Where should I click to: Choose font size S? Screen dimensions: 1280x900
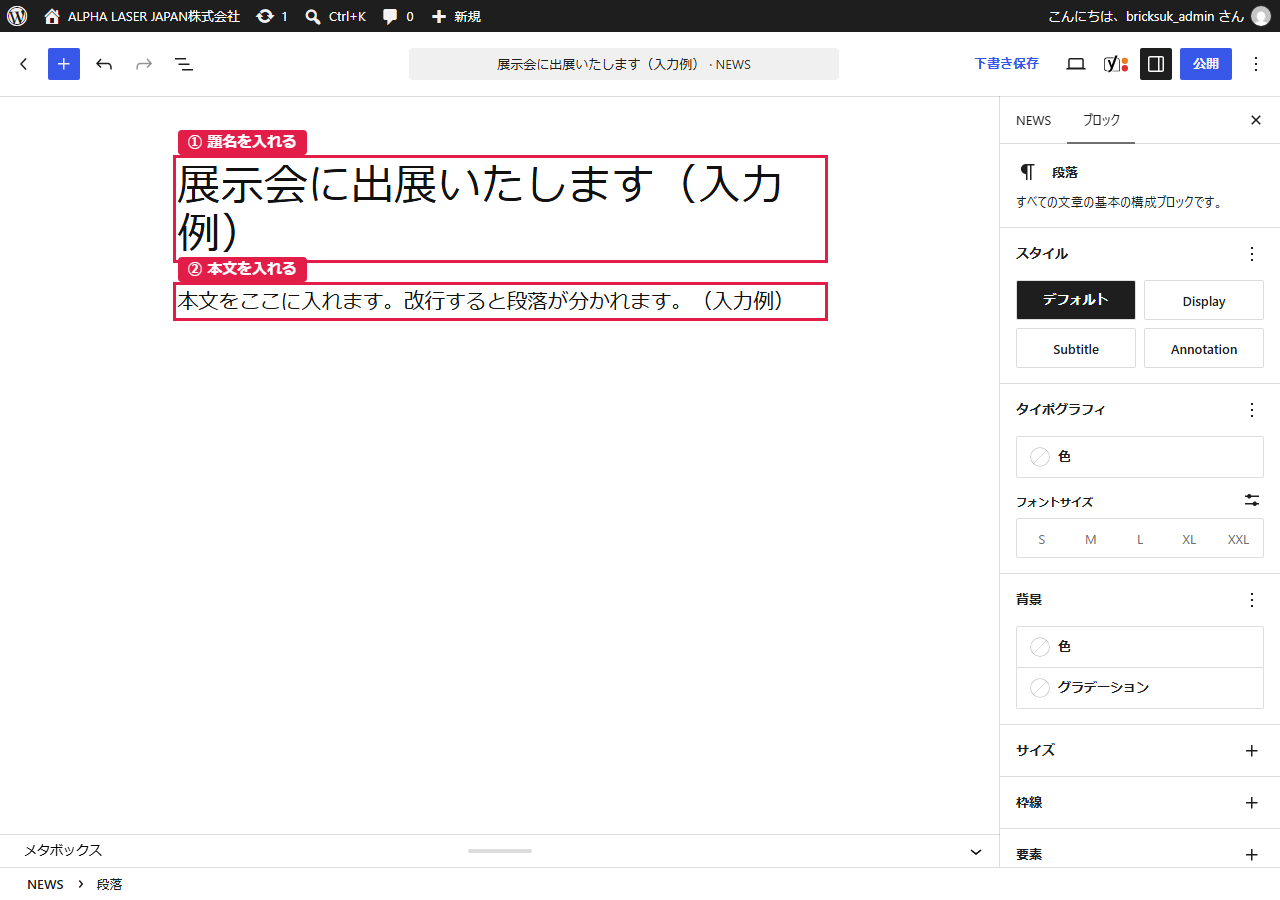coord(1041,539)
